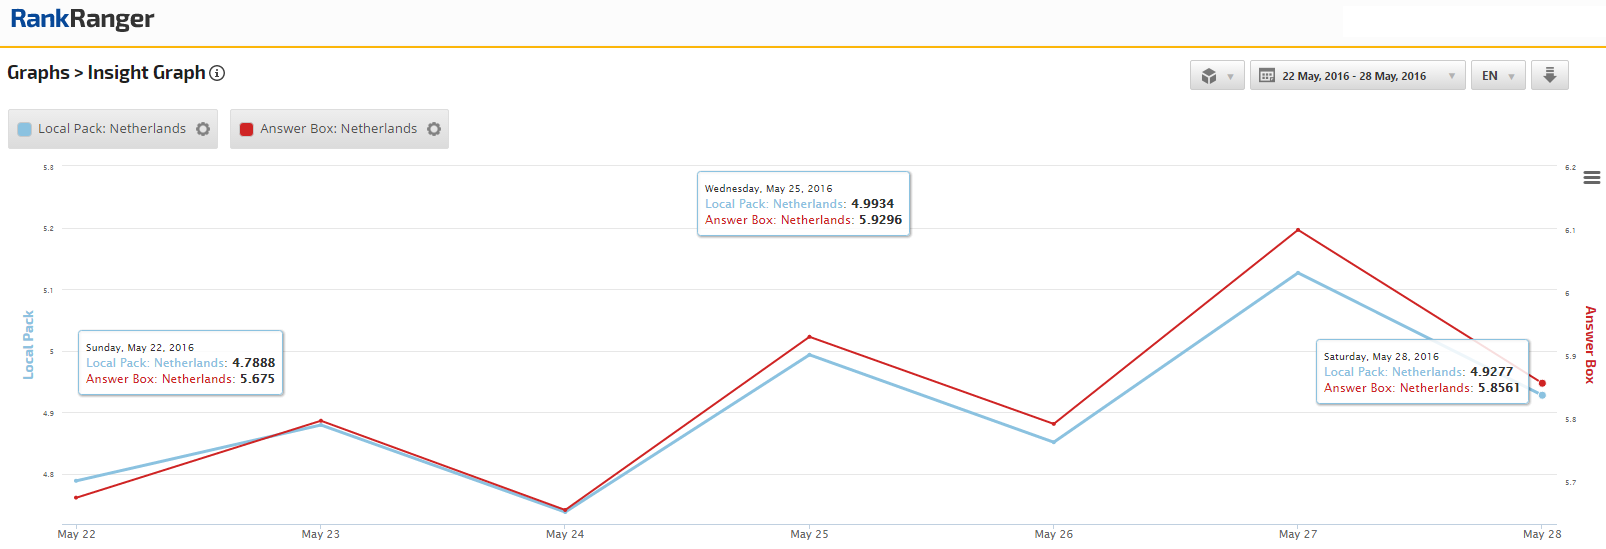Viewport: 1606px width, 549px height.
Task: Open the EN language dropdown
Action: [x=1497, y=76]
